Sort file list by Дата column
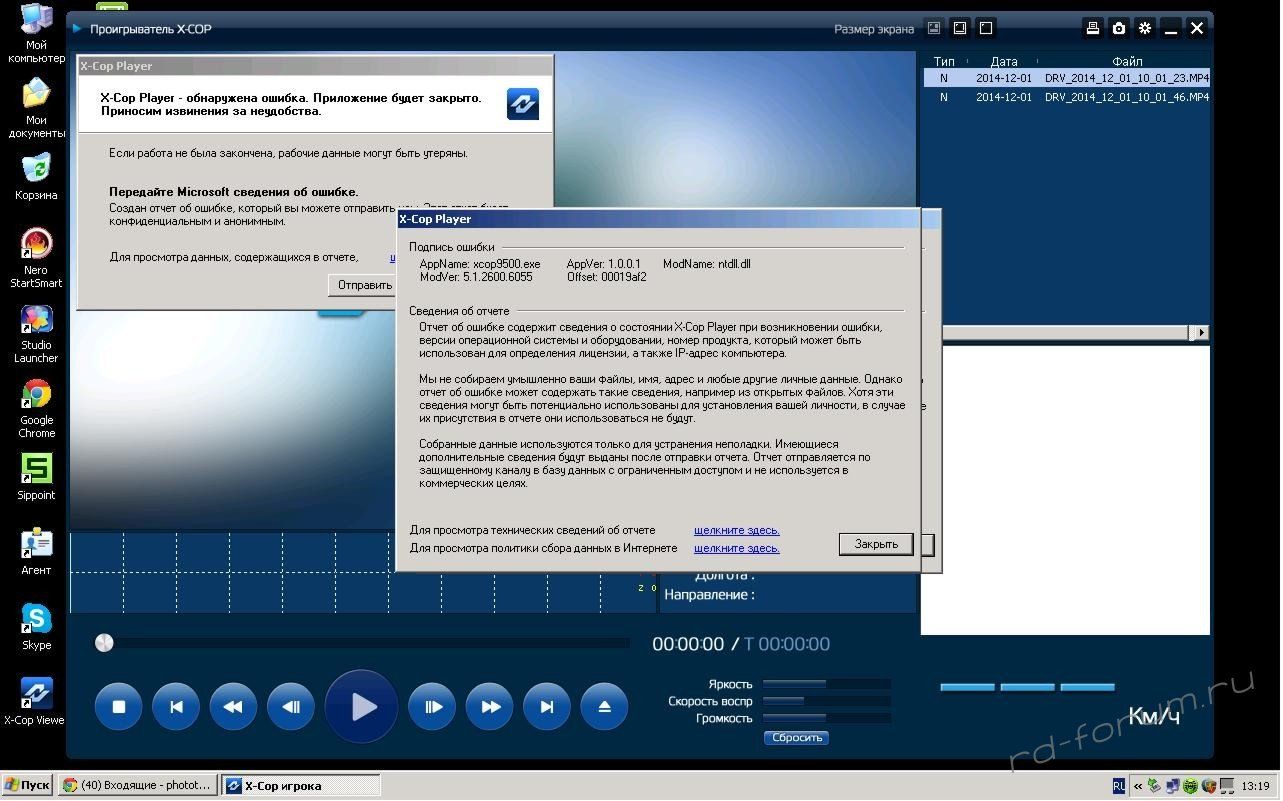 tap(1004, 61)
